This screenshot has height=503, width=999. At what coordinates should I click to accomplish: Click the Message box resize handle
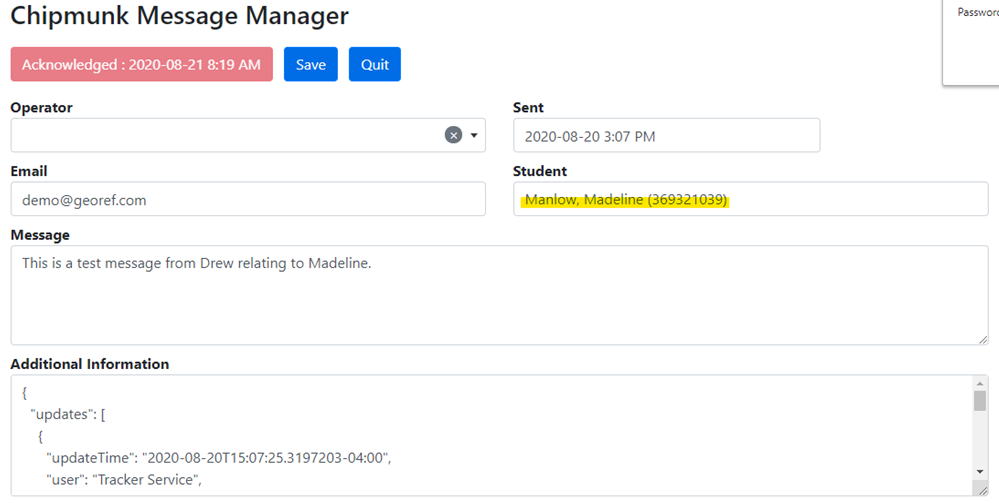pyautogui.click(x=982, y=339)
